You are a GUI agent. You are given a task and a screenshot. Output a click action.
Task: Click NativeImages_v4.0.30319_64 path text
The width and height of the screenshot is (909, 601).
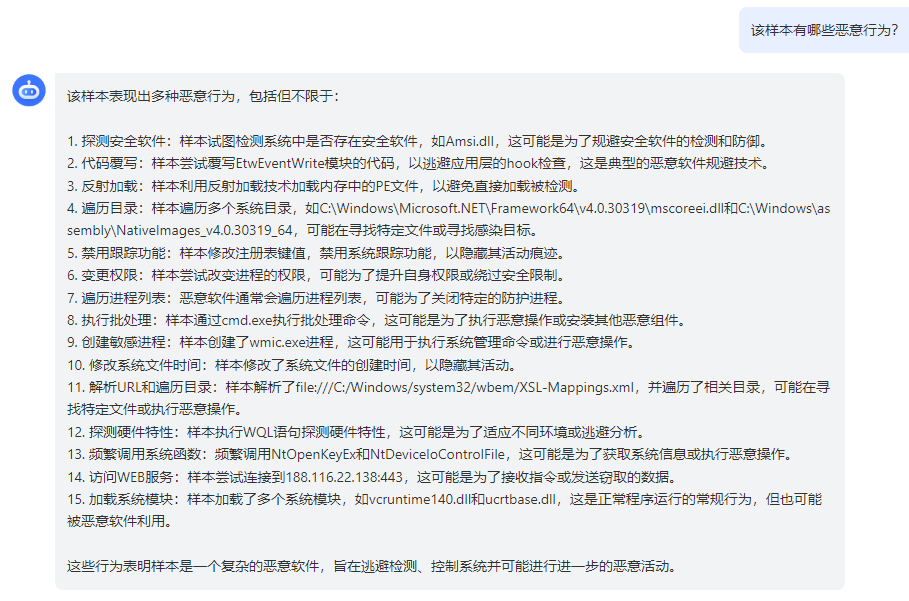click(205, 231)
